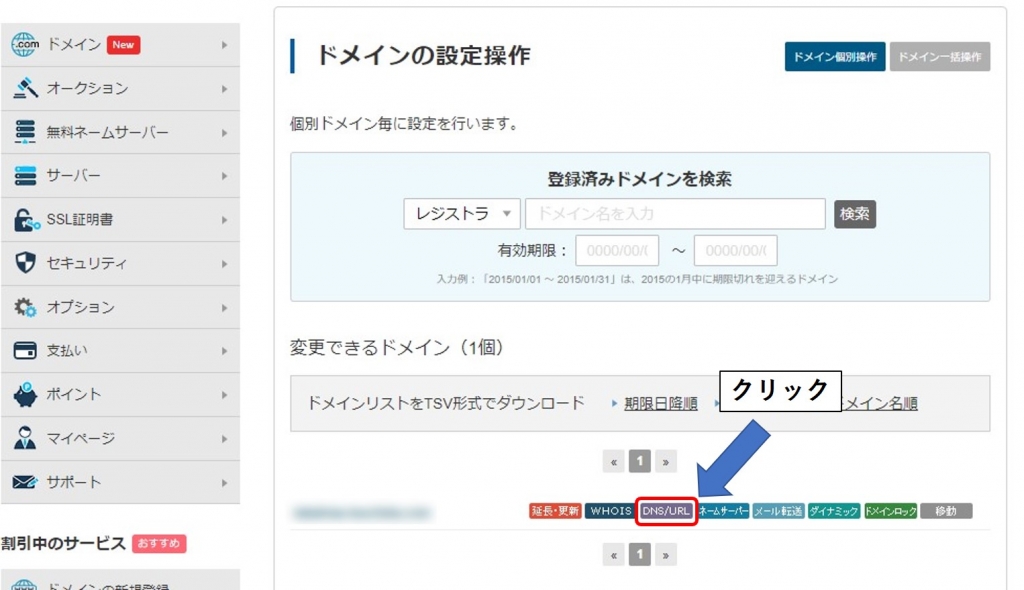Viewport: 1024px width, 590px height.
Task: Click the DNS/URL button
Action: click(x=665, y=511)
